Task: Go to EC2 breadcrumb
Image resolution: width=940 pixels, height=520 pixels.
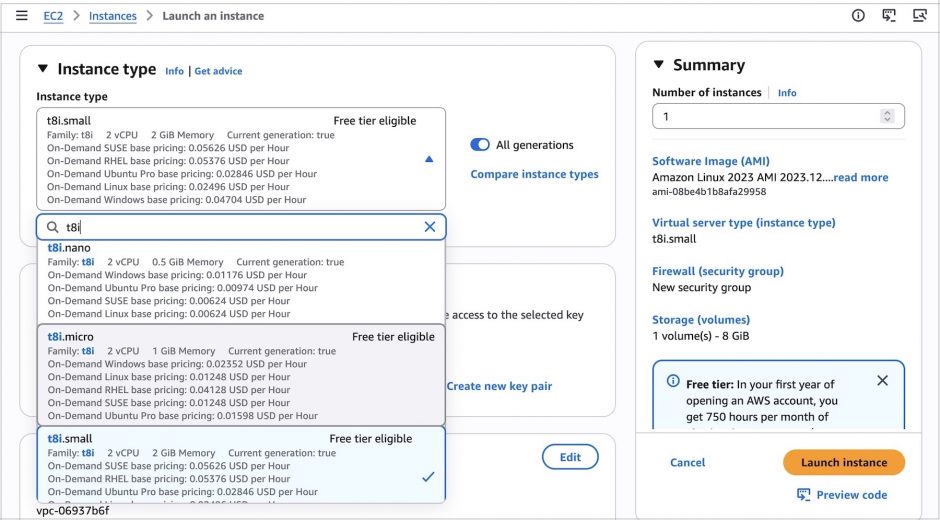Action: 53,16
